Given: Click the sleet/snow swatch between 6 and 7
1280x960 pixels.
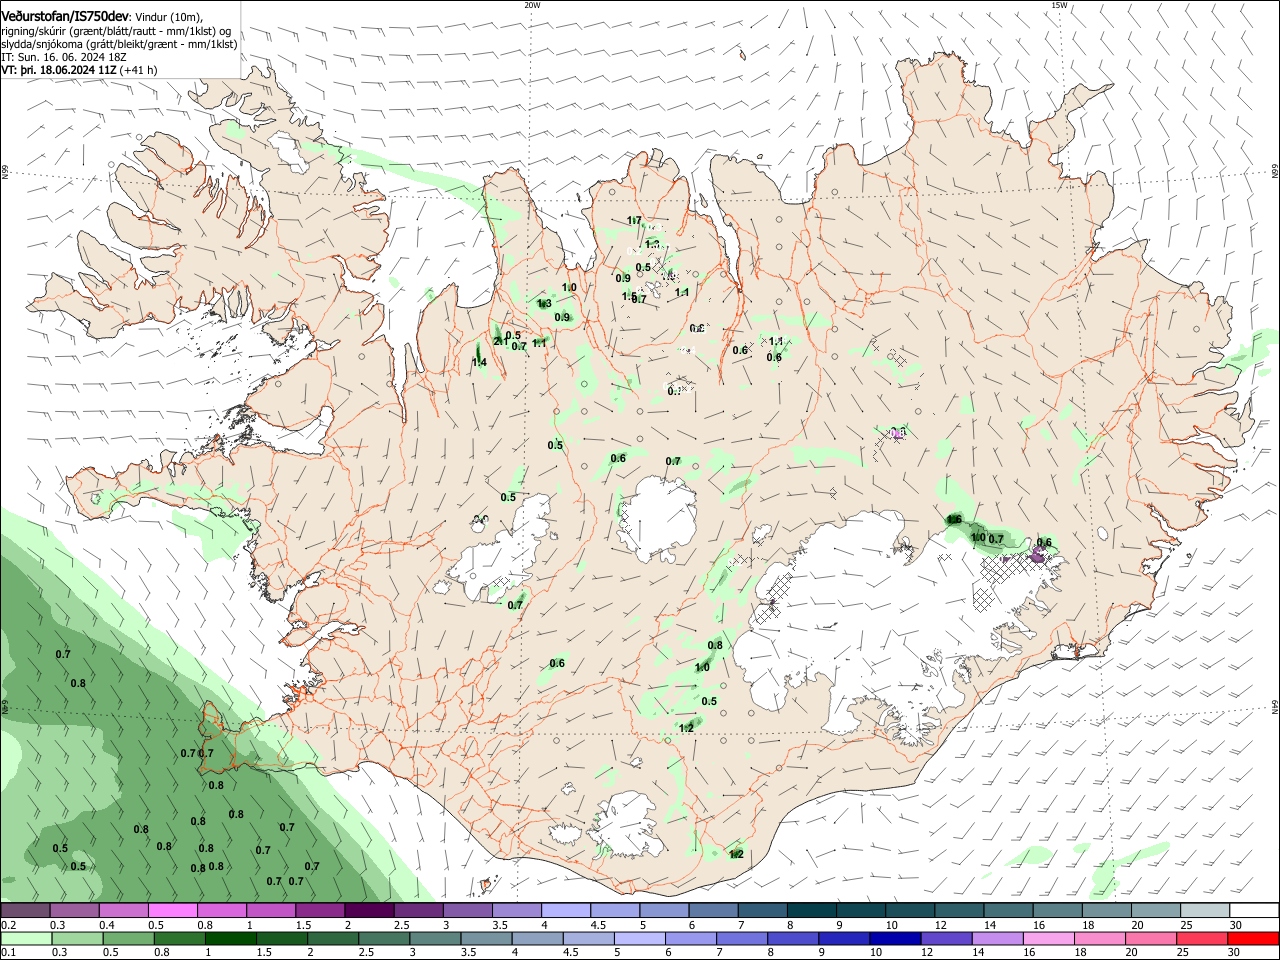Looking at the screenshot, I should [714, 910].
